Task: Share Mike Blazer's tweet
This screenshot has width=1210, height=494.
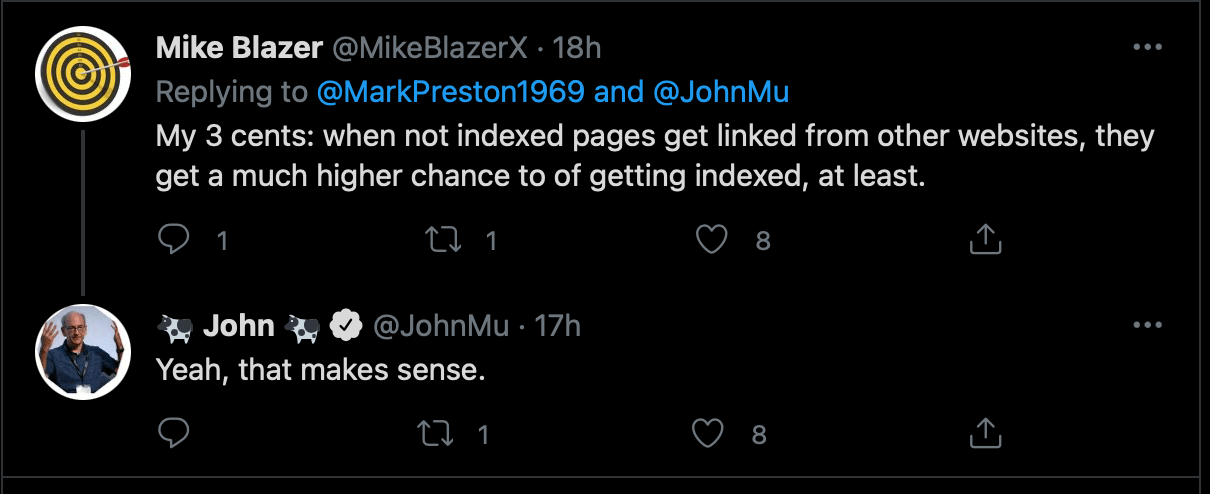Action: click(x=985, y=239)
